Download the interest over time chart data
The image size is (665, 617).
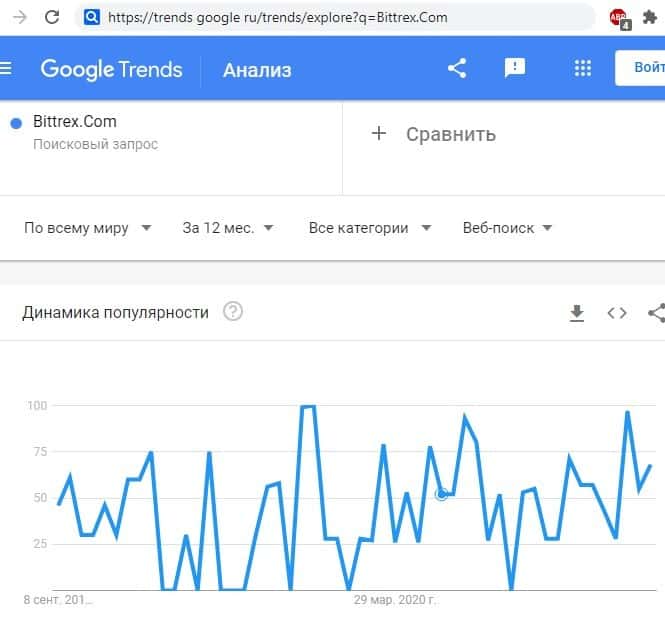click(576, 313)
